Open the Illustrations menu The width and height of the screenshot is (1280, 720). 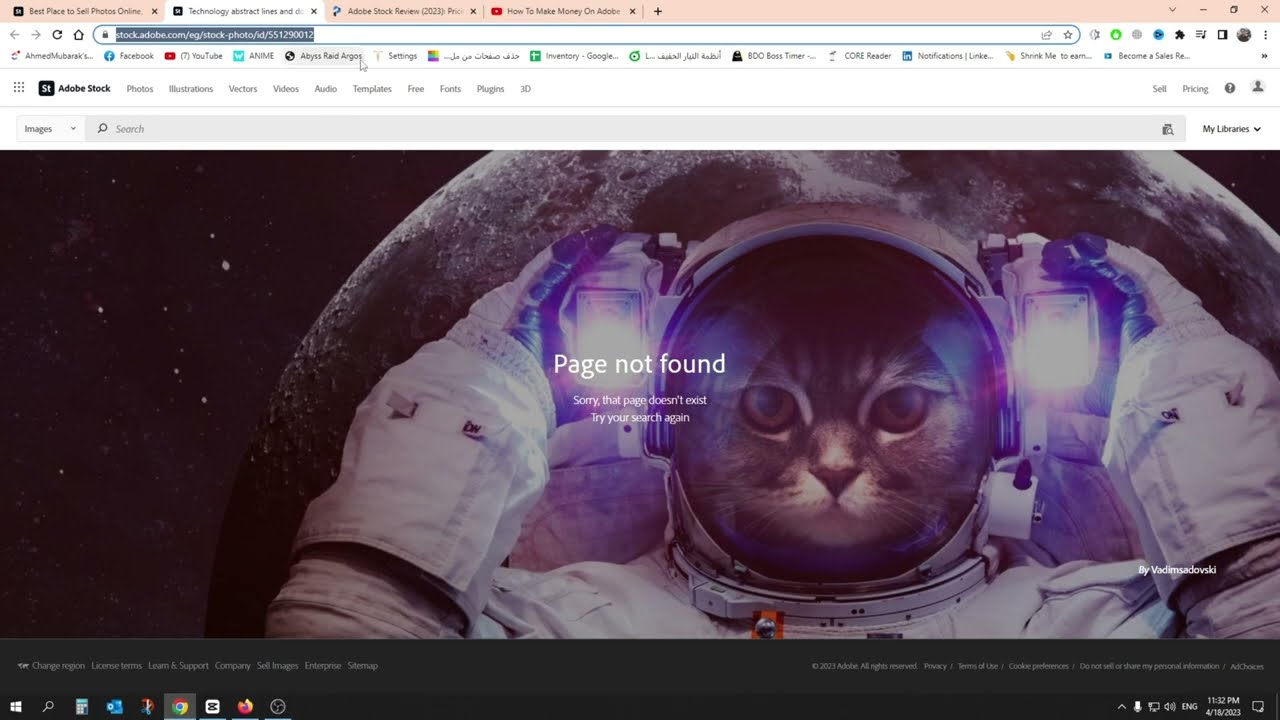[x=191, y=89]
